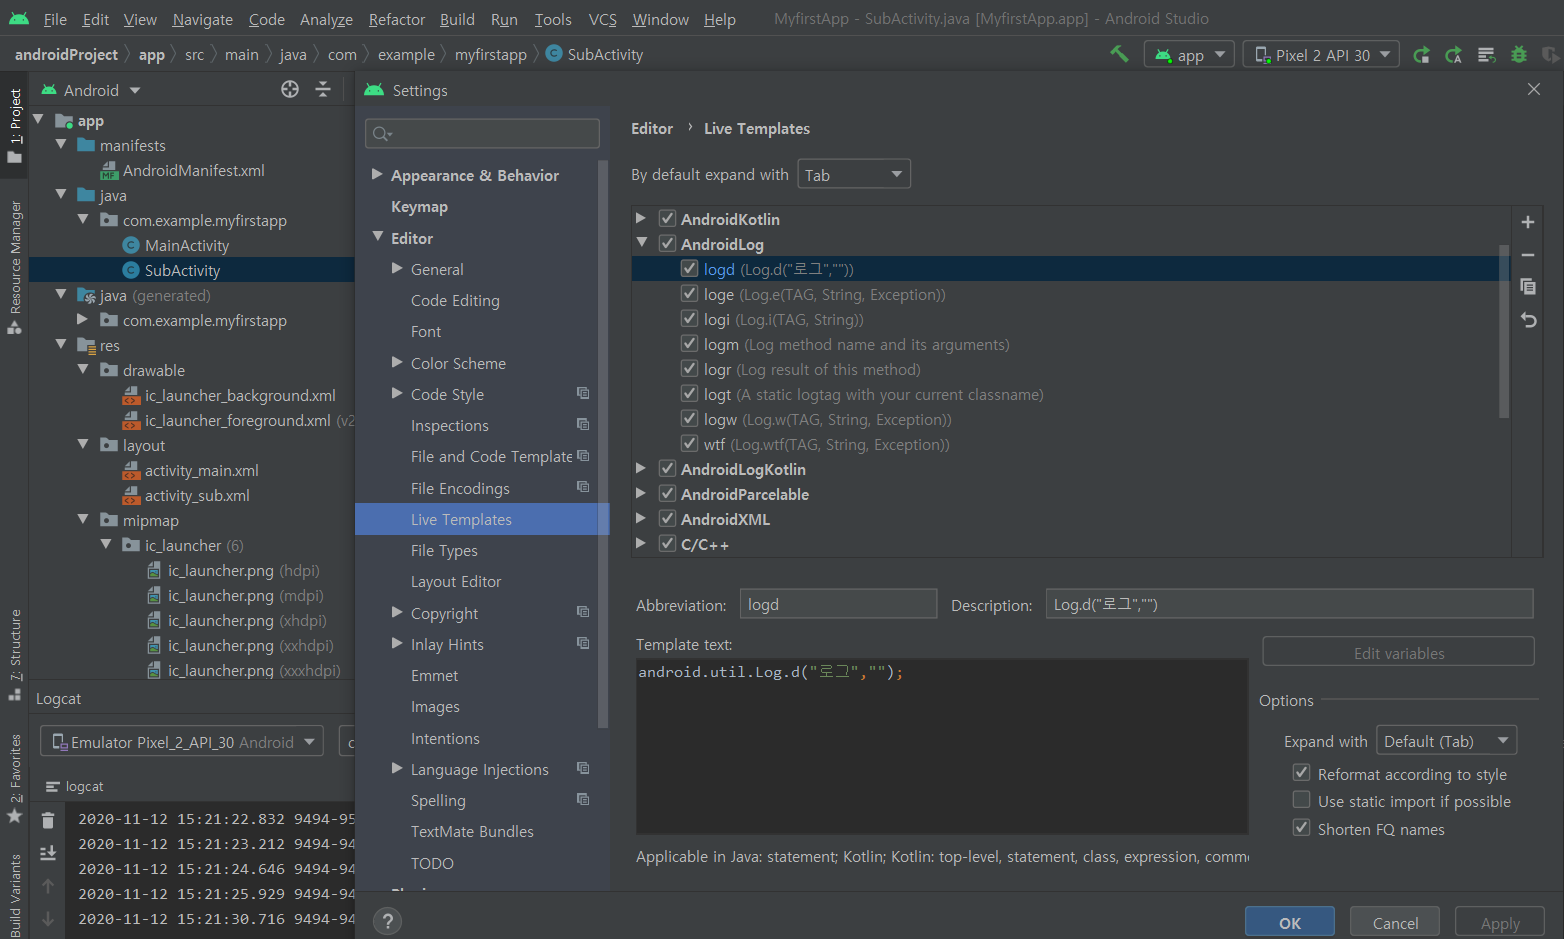
Task: Click the Apply button
Action: pyautogui.click(x=1500, y=922)
